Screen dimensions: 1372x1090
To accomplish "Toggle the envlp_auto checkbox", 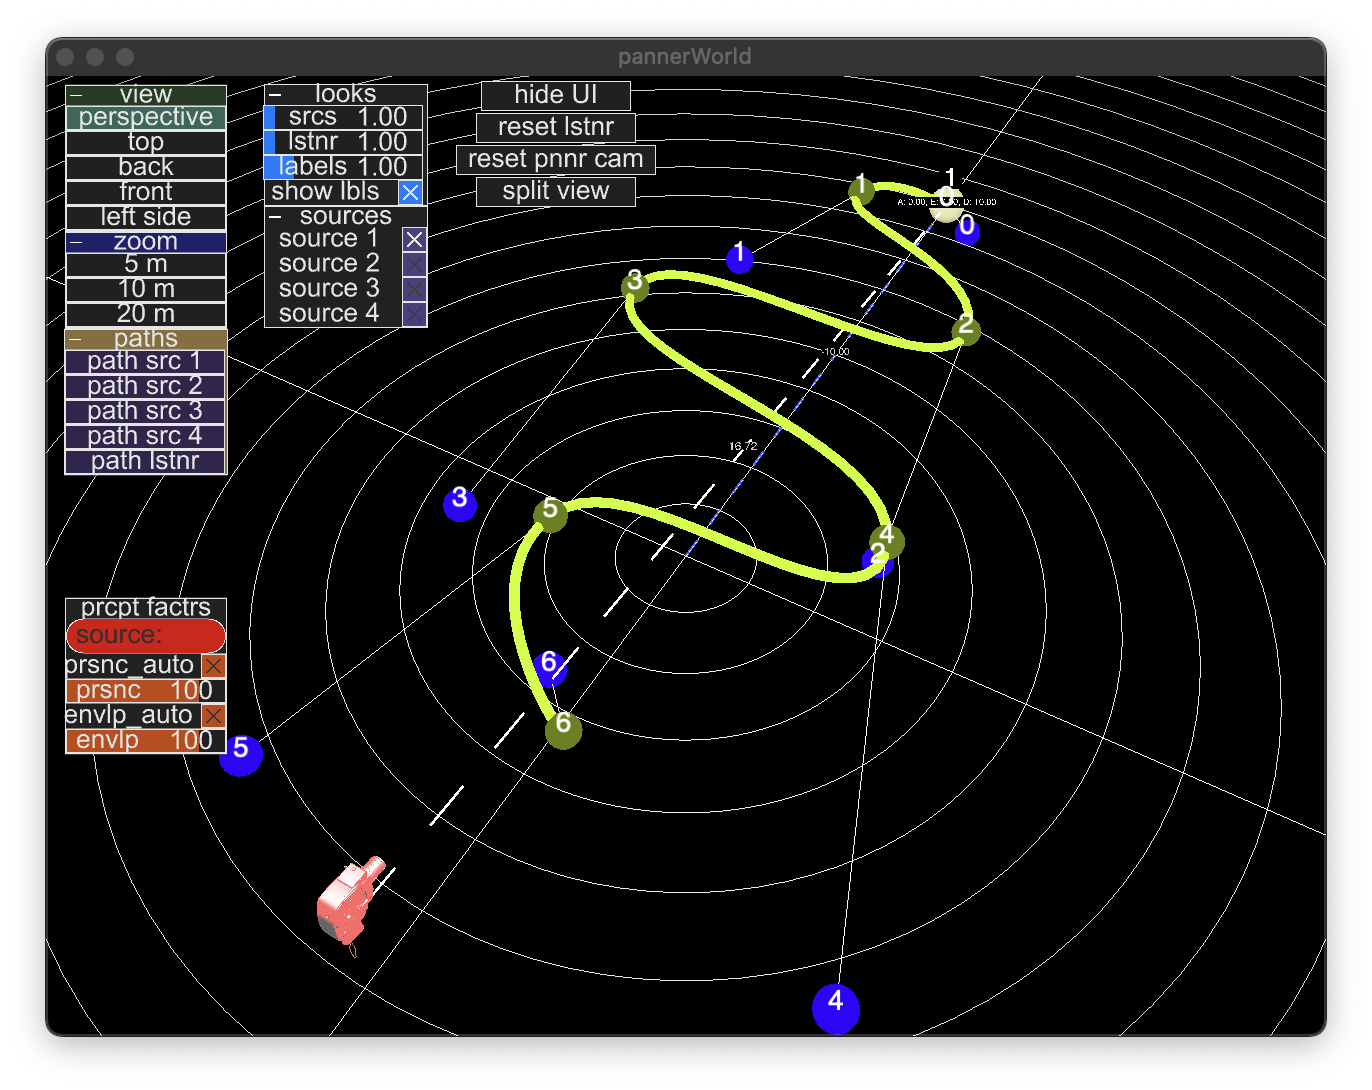I will 213,716.
